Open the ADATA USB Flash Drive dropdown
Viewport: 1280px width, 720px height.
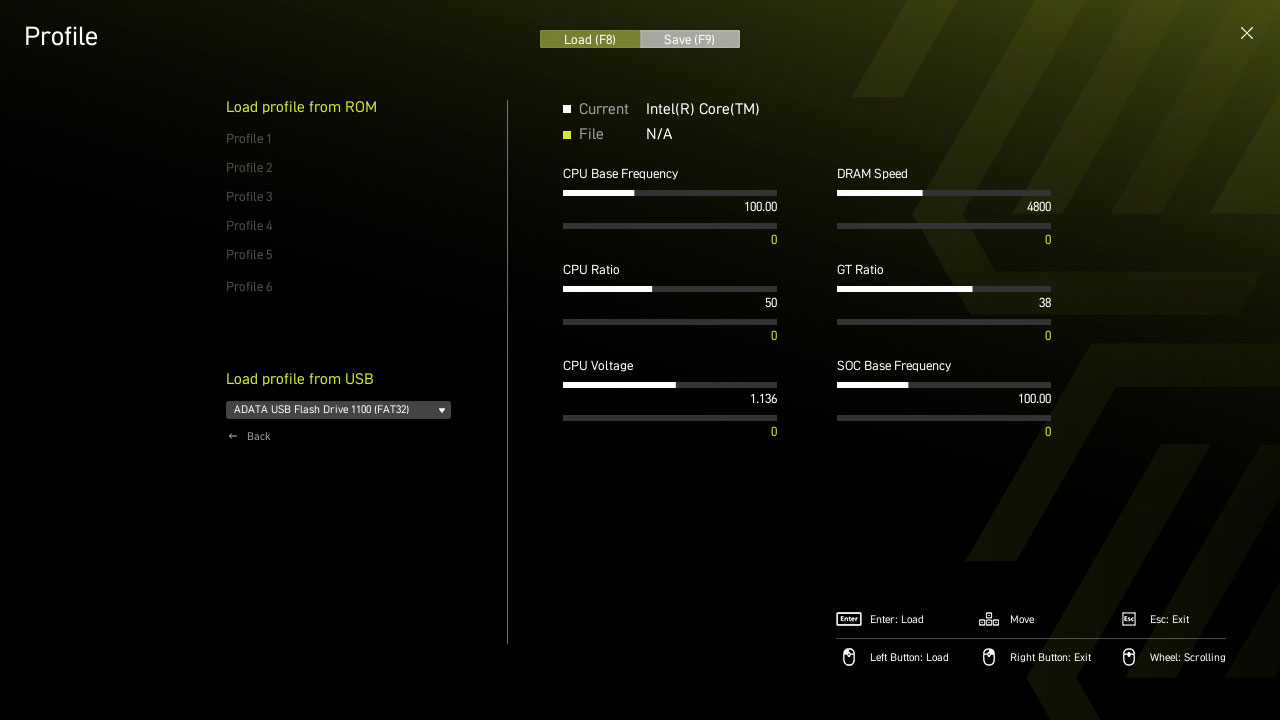[x=338, y=410]
